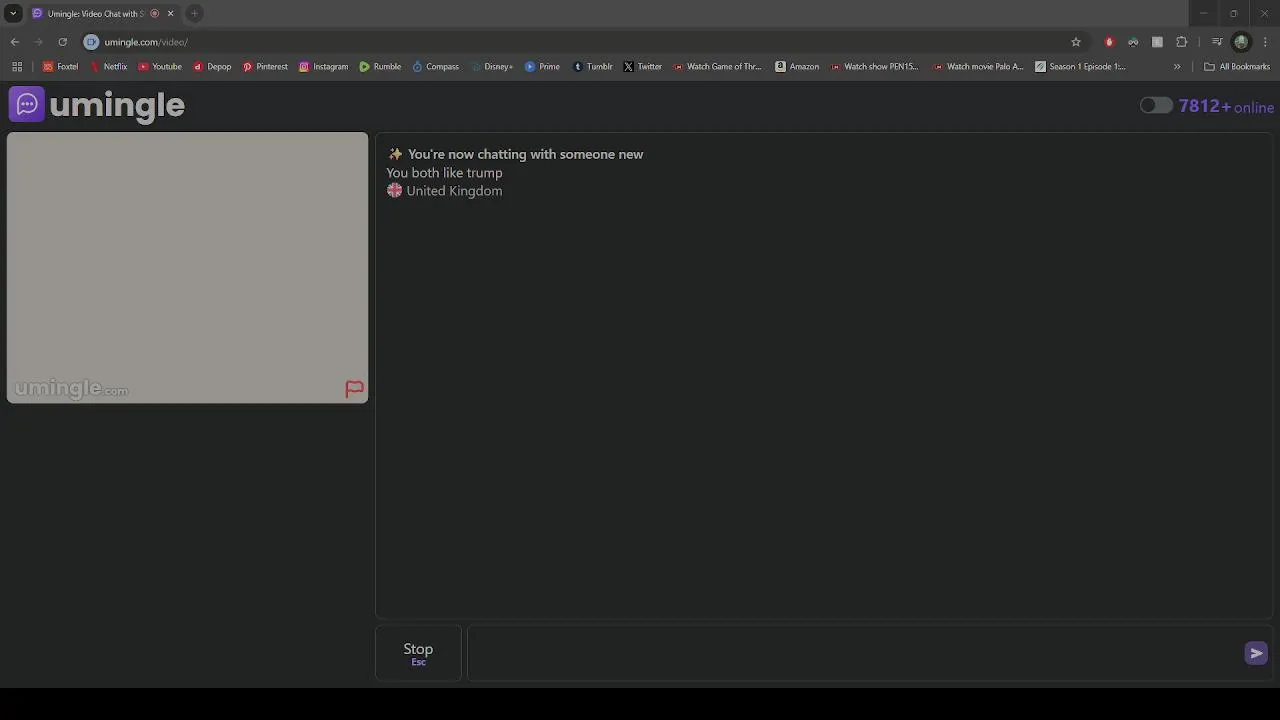Open the Foxtel bookmark
The width and height of the screenshot is (1280, 720).
pos(60,67)
